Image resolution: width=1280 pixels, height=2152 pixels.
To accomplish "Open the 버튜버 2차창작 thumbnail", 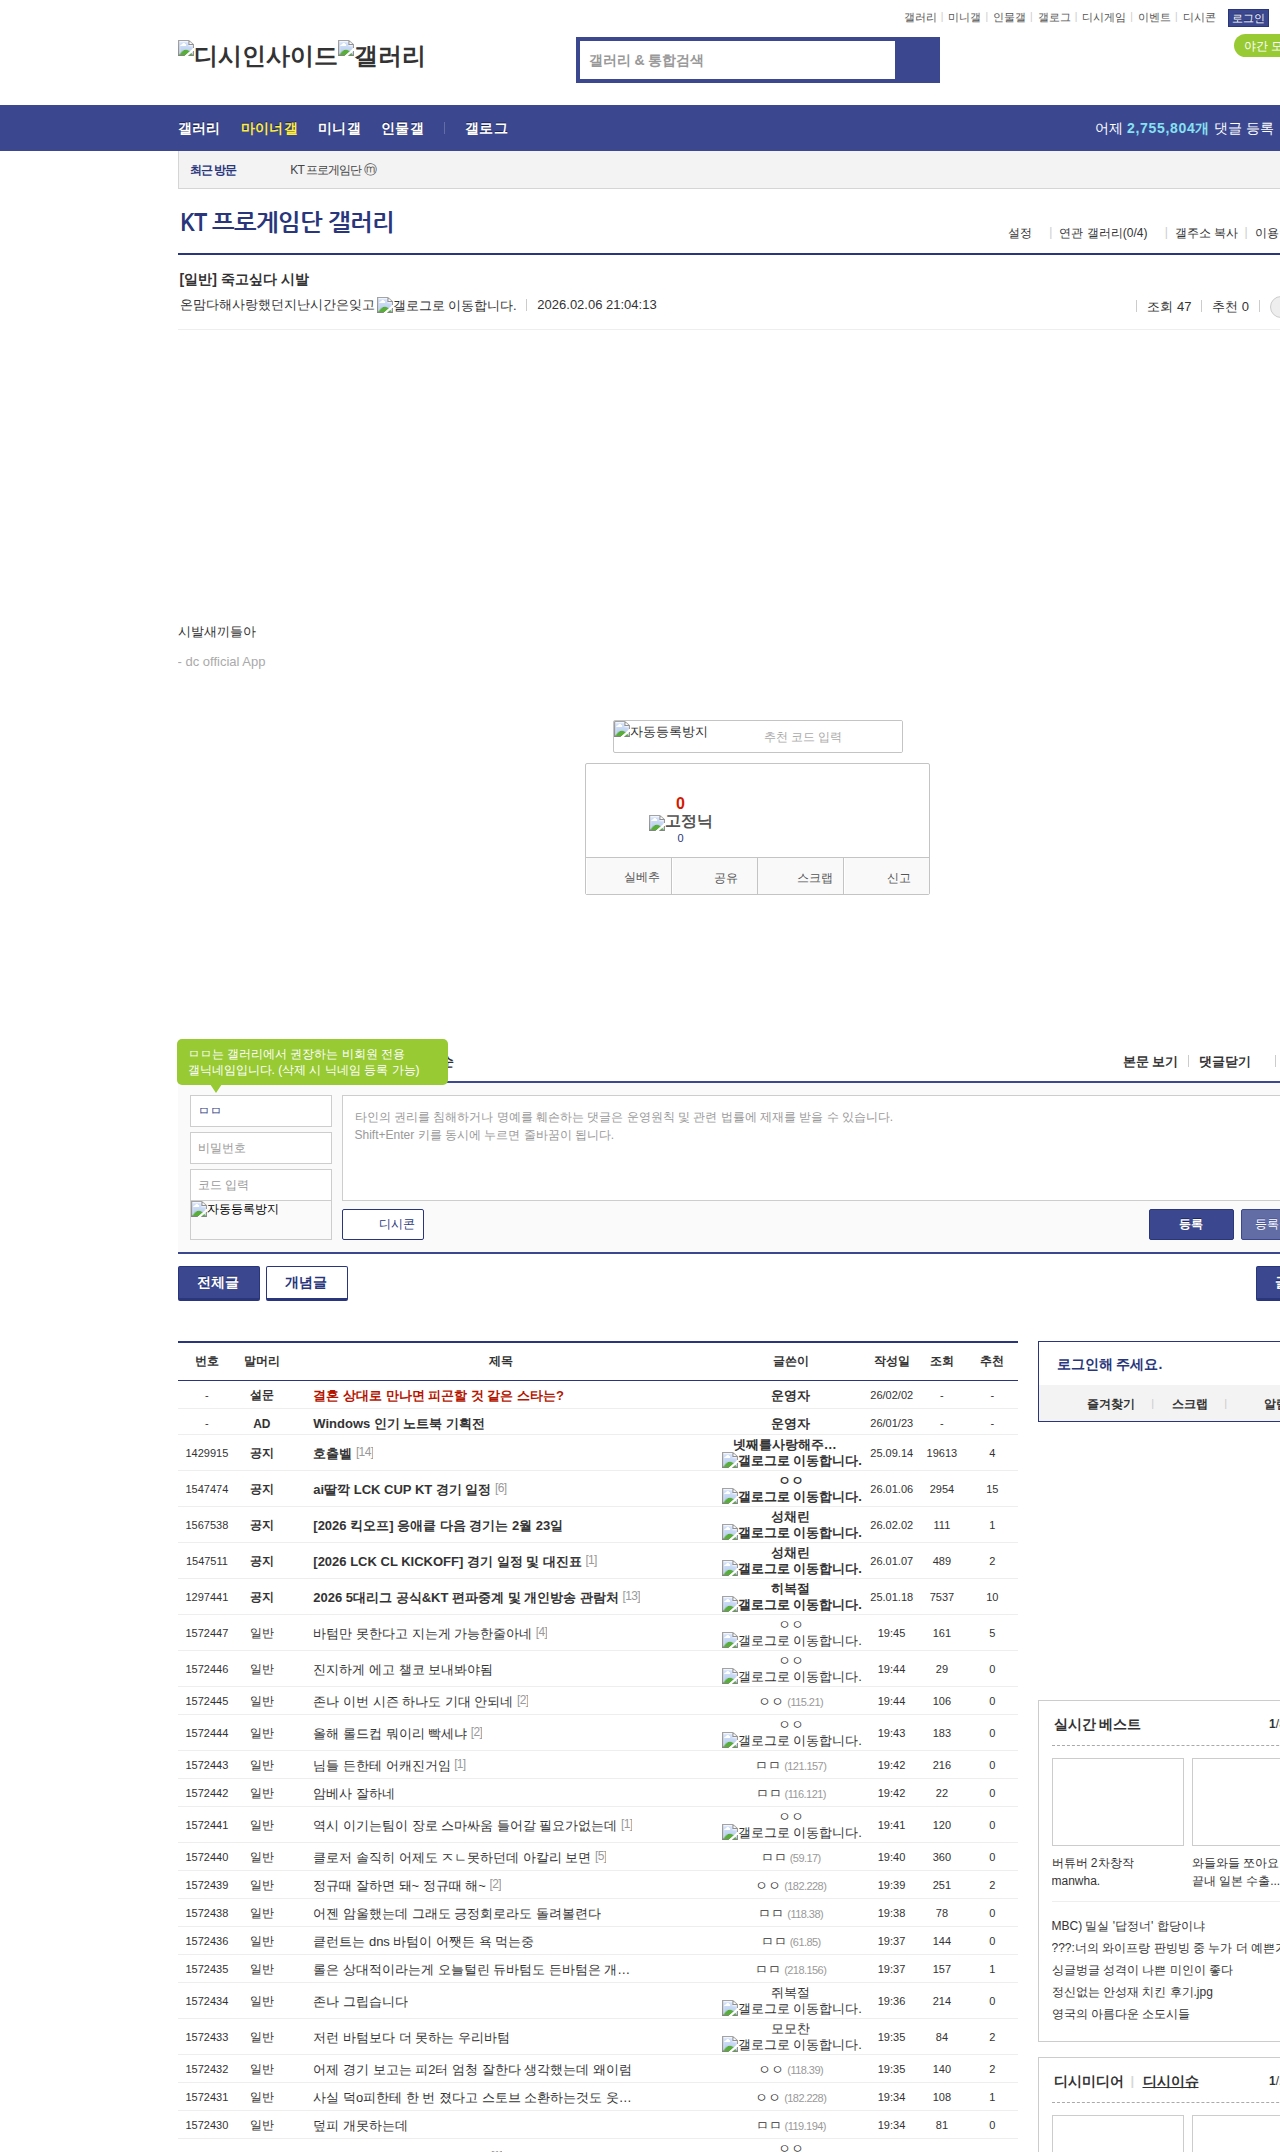I will pos(1117,1801).
